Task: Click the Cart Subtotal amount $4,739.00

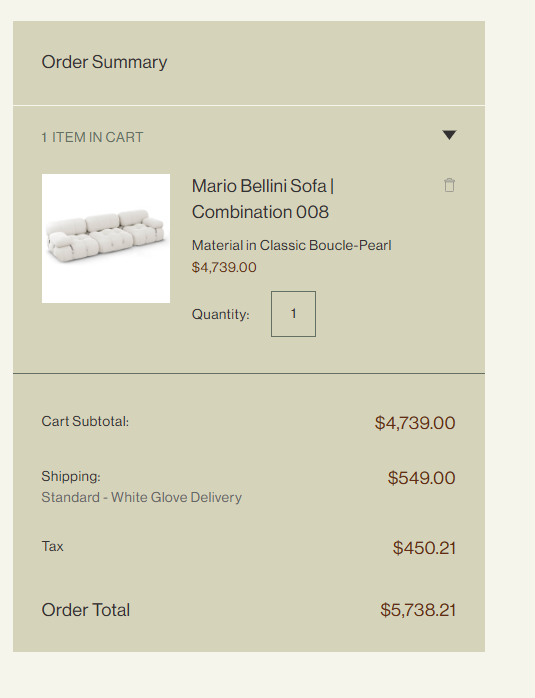Action: pyautogui.click(x=415, y=423)
